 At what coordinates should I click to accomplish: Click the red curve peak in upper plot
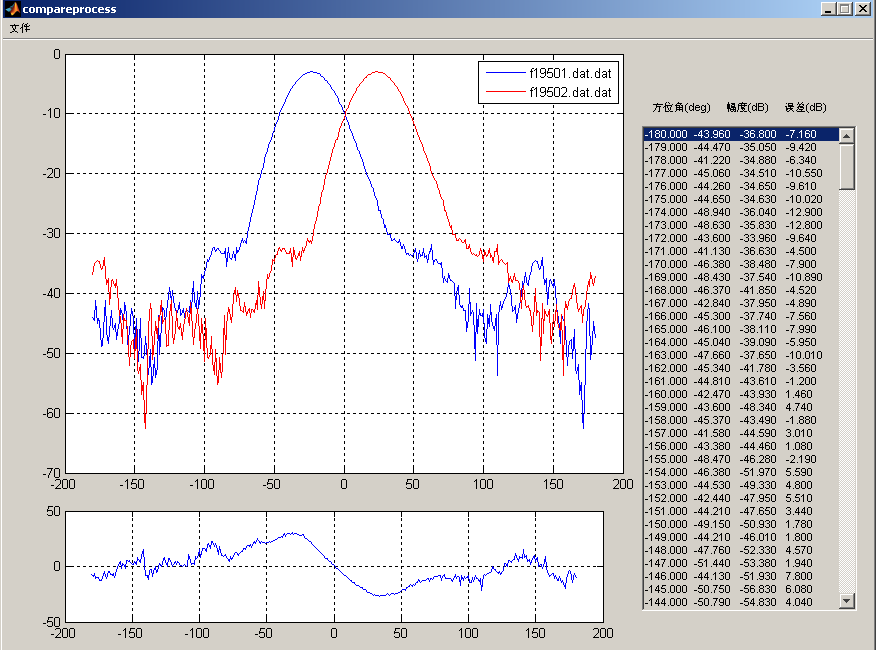pos(378,72)
